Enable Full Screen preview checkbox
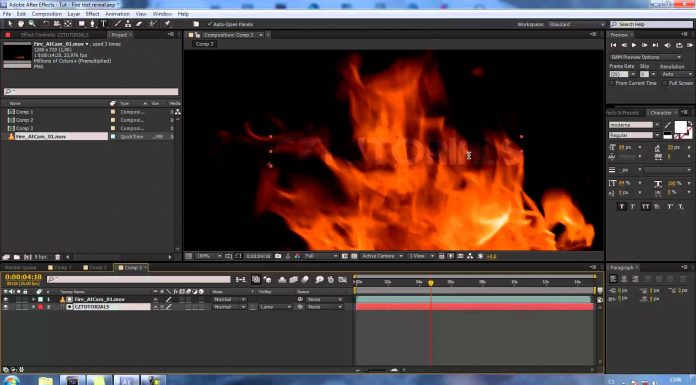 664,83
